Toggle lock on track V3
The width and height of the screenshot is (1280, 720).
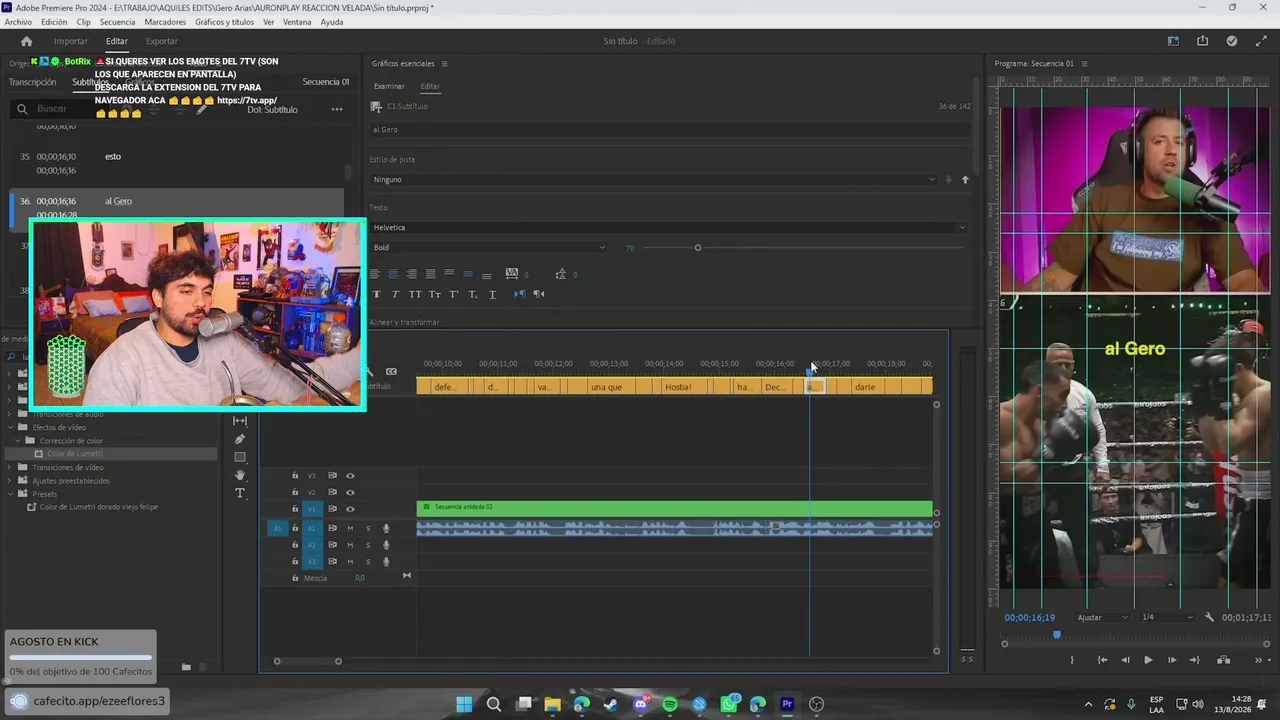pyautogui.click(x=295, y=476)
